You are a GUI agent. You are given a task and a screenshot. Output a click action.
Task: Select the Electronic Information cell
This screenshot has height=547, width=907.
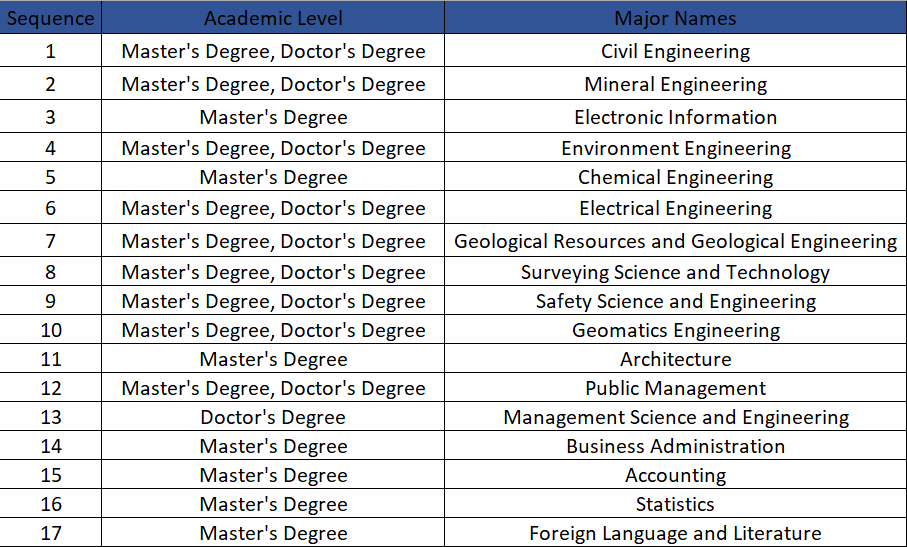tap(675, 117)
